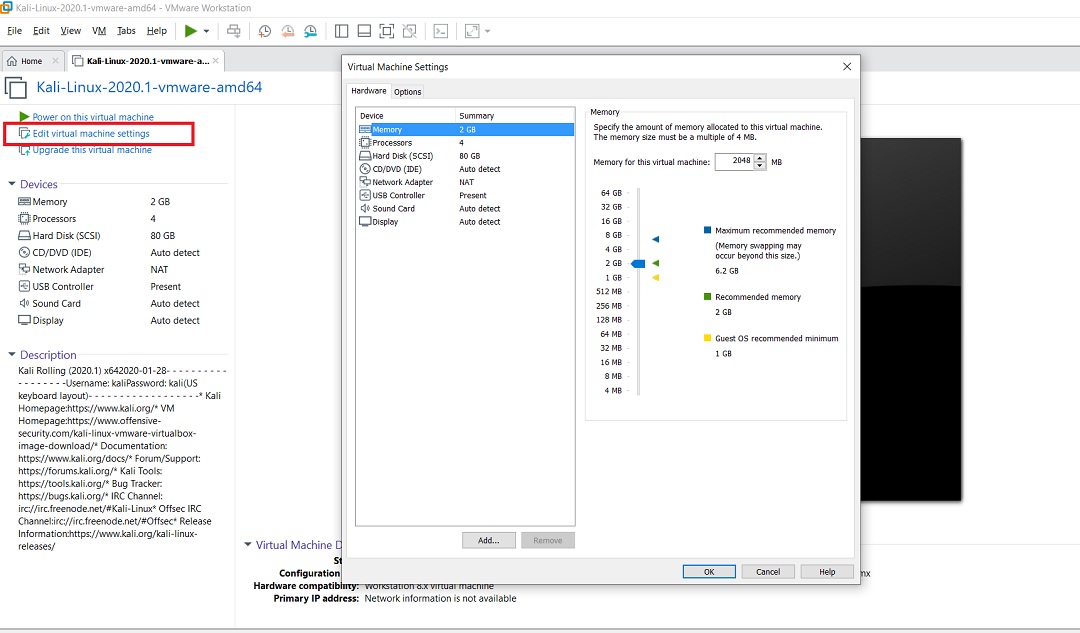The image size is (1080, 633).
Task: Open the File menu
Action: (14, 31)
